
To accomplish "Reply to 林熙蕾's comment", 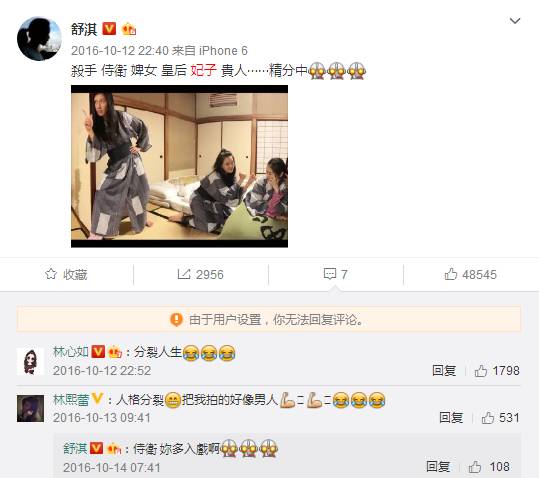I will click(451, 418).
